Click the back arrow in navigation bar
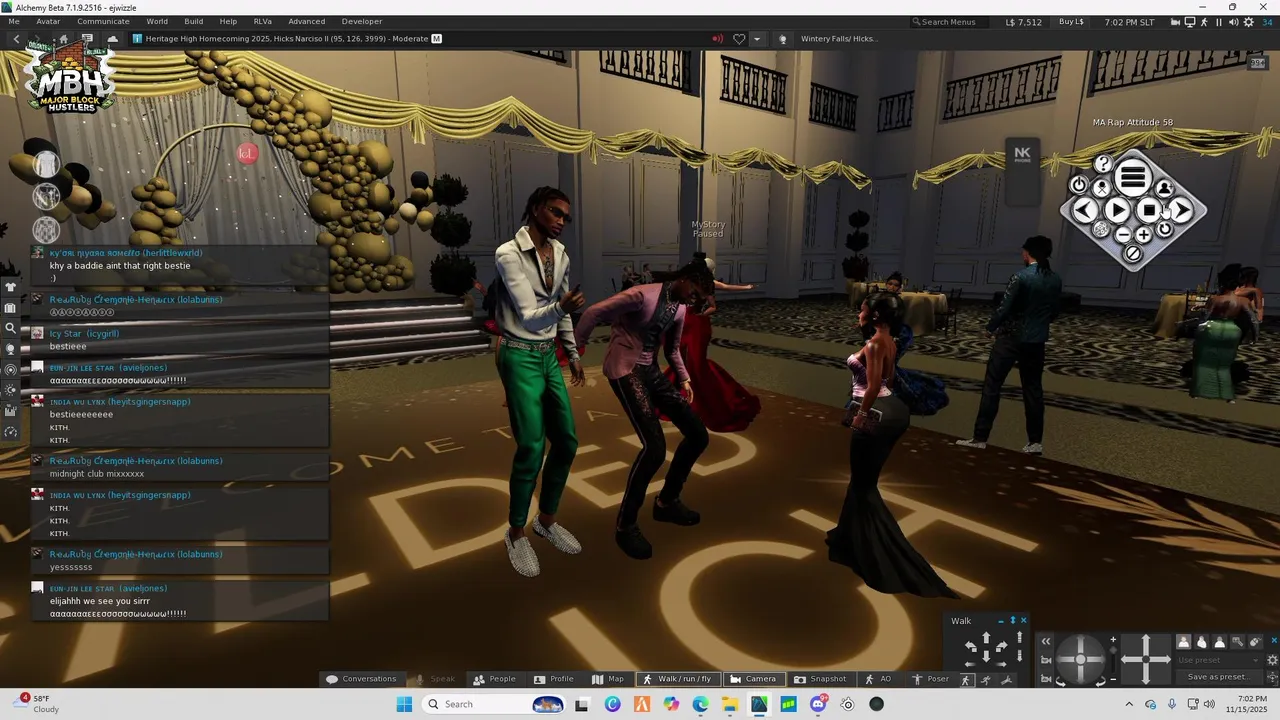 [x=16, y=39]
